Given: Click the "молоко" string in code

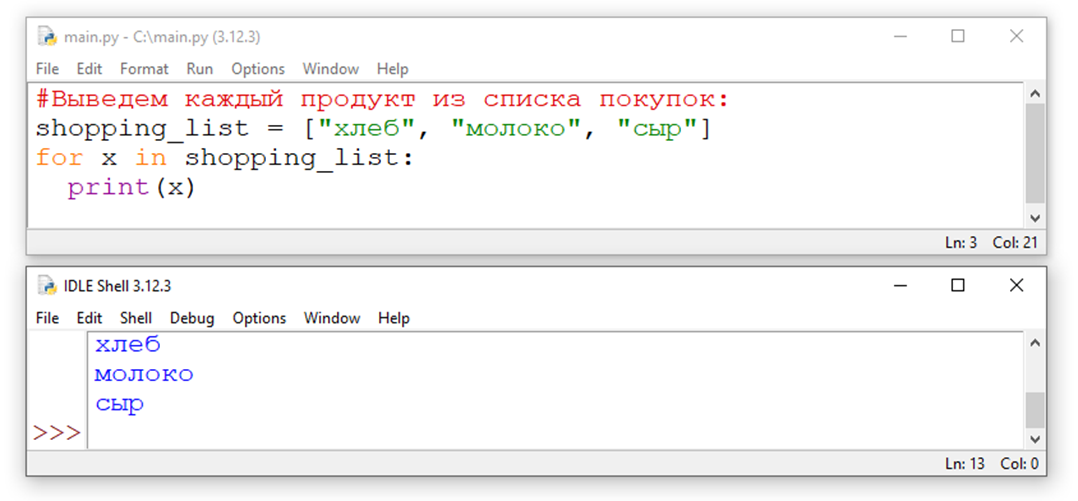Looking at the screenshot, I should [515, 129].
